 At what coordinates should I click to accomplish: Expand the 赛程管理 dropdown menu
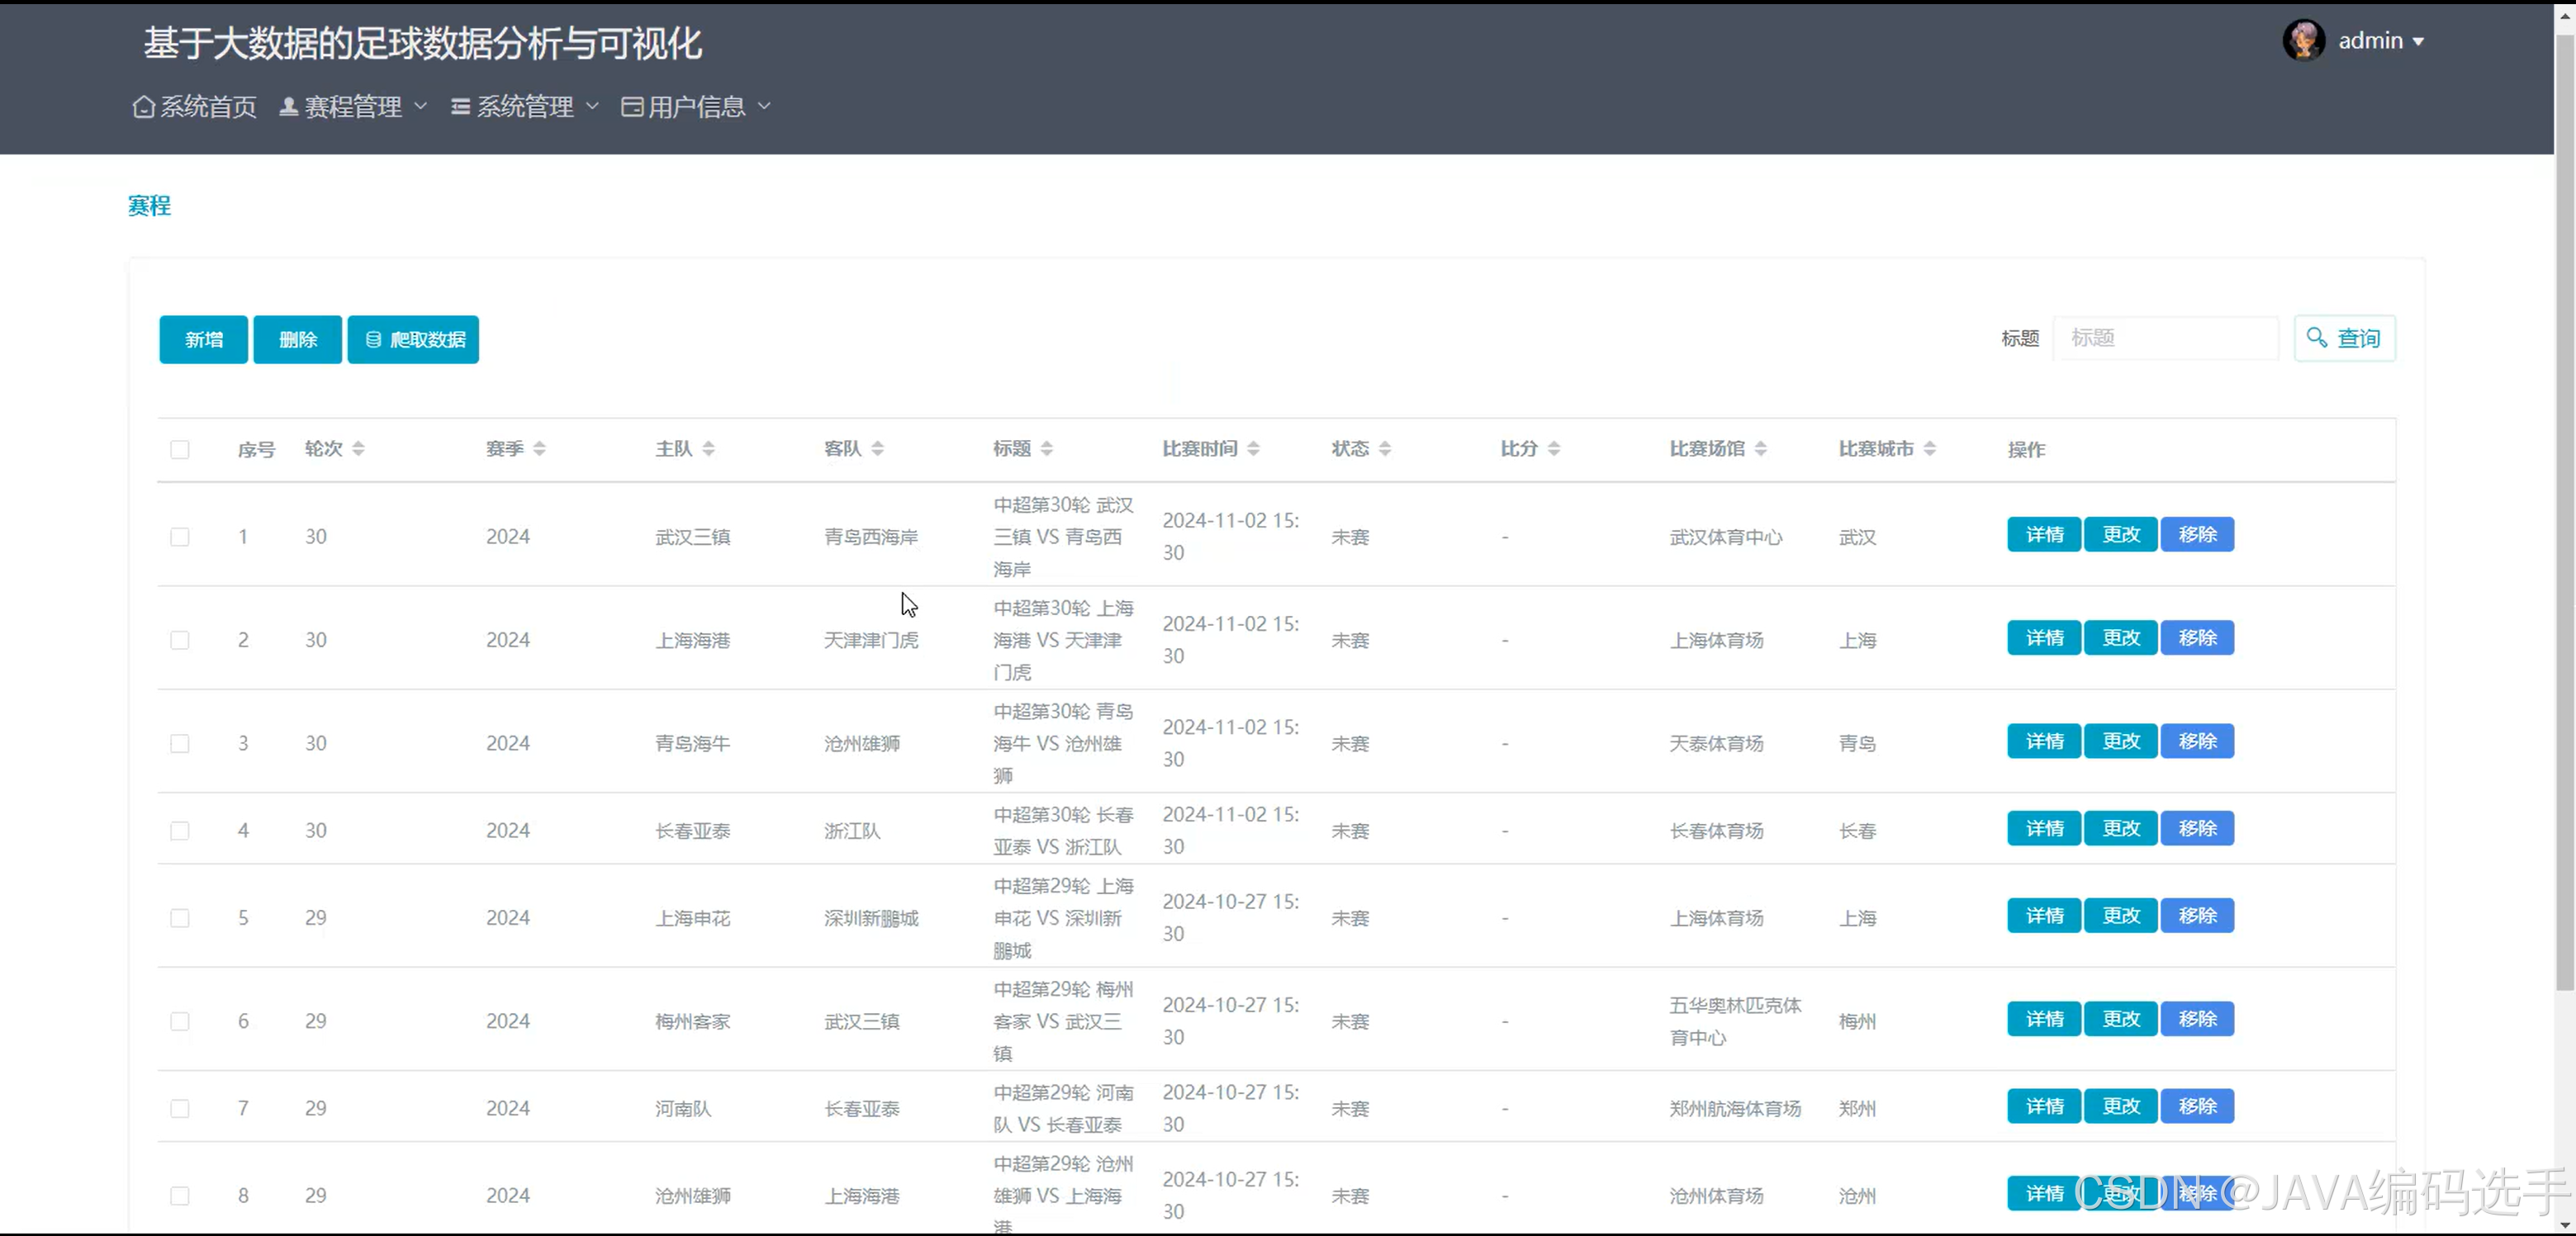pyautogui.click(x=353, y=107)
